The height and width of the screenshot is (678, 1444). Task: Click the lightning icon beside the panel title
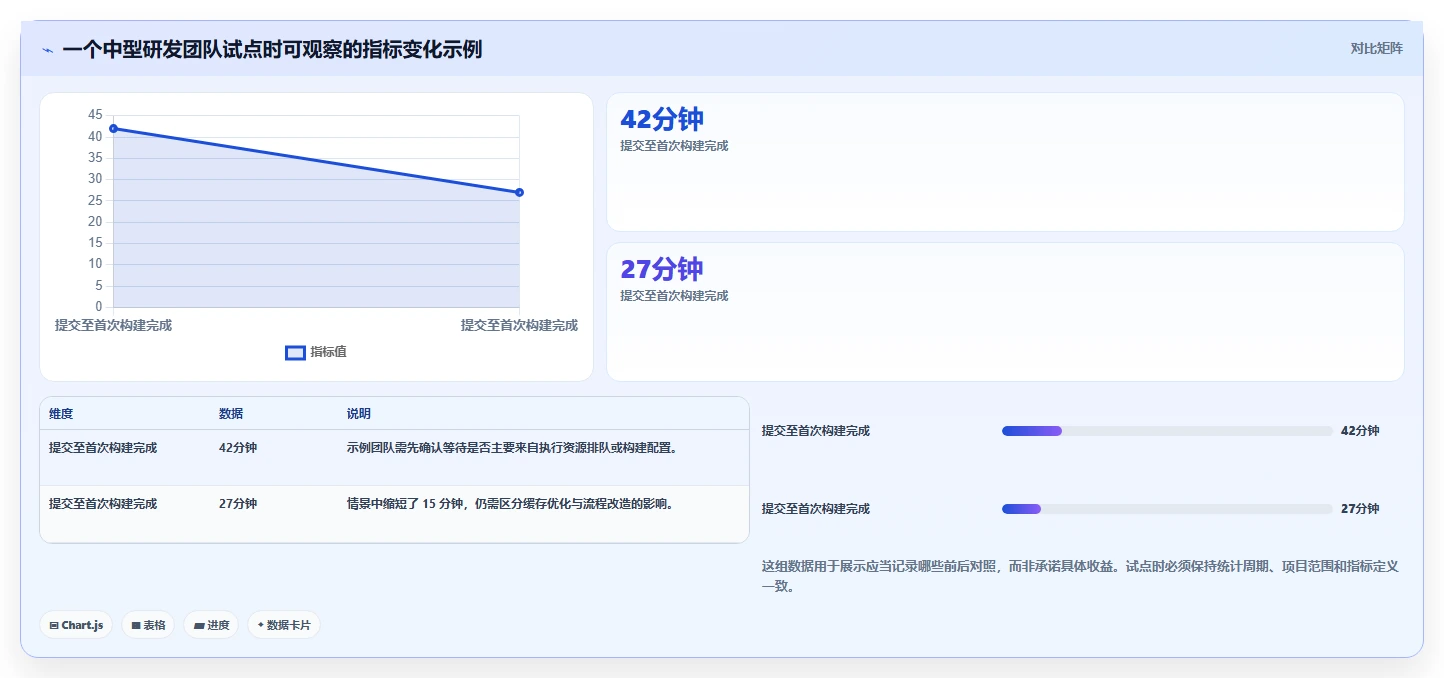tap(47, 49)
